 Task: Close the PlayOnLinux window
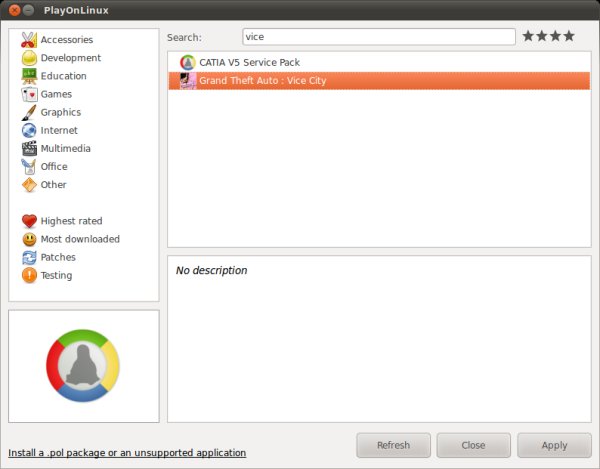click(15, 10)
